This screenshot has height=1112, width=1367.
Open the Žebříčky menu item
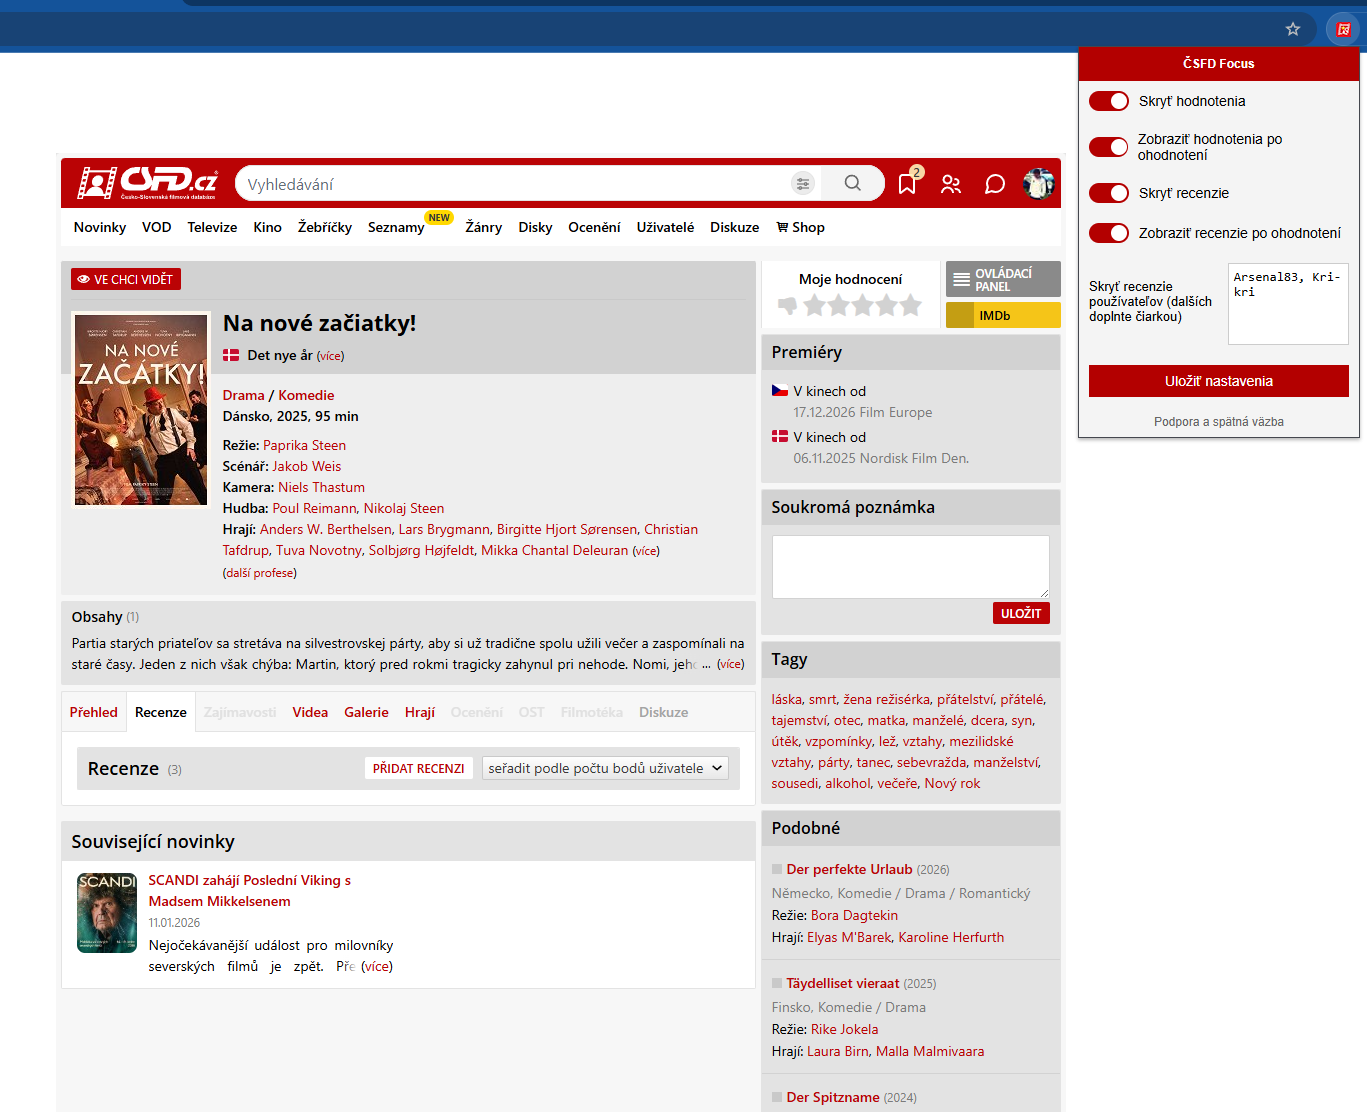click(324, 227)
